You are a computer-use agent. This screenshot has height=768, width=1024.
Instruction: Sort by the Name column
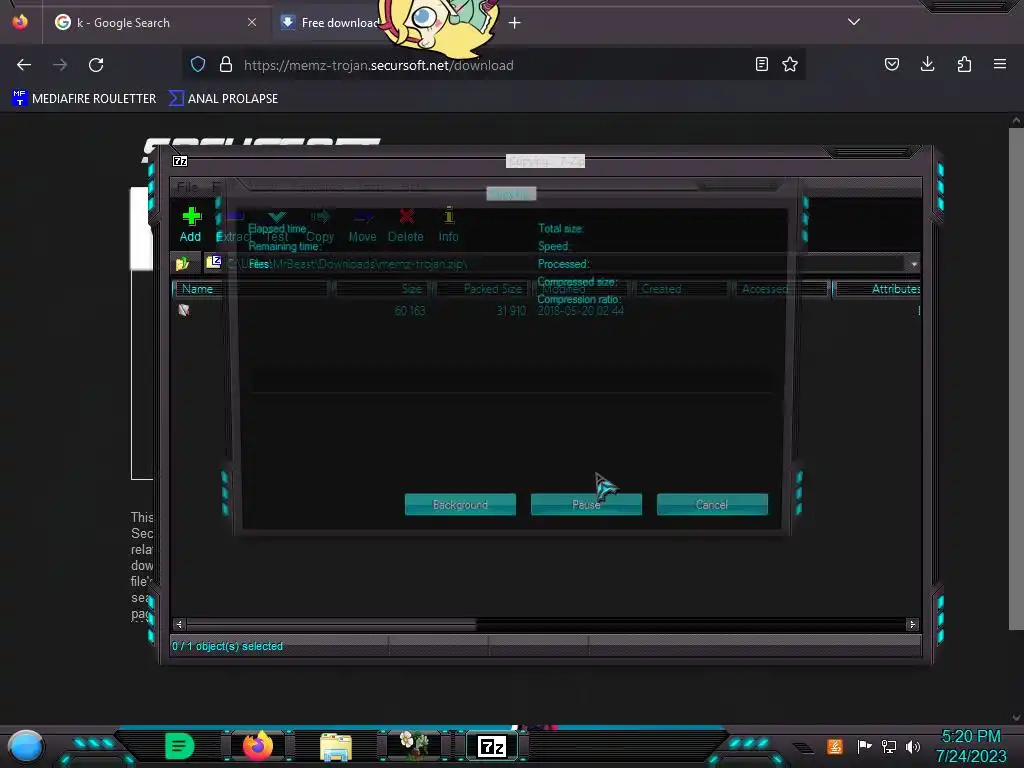pos(251,289)
